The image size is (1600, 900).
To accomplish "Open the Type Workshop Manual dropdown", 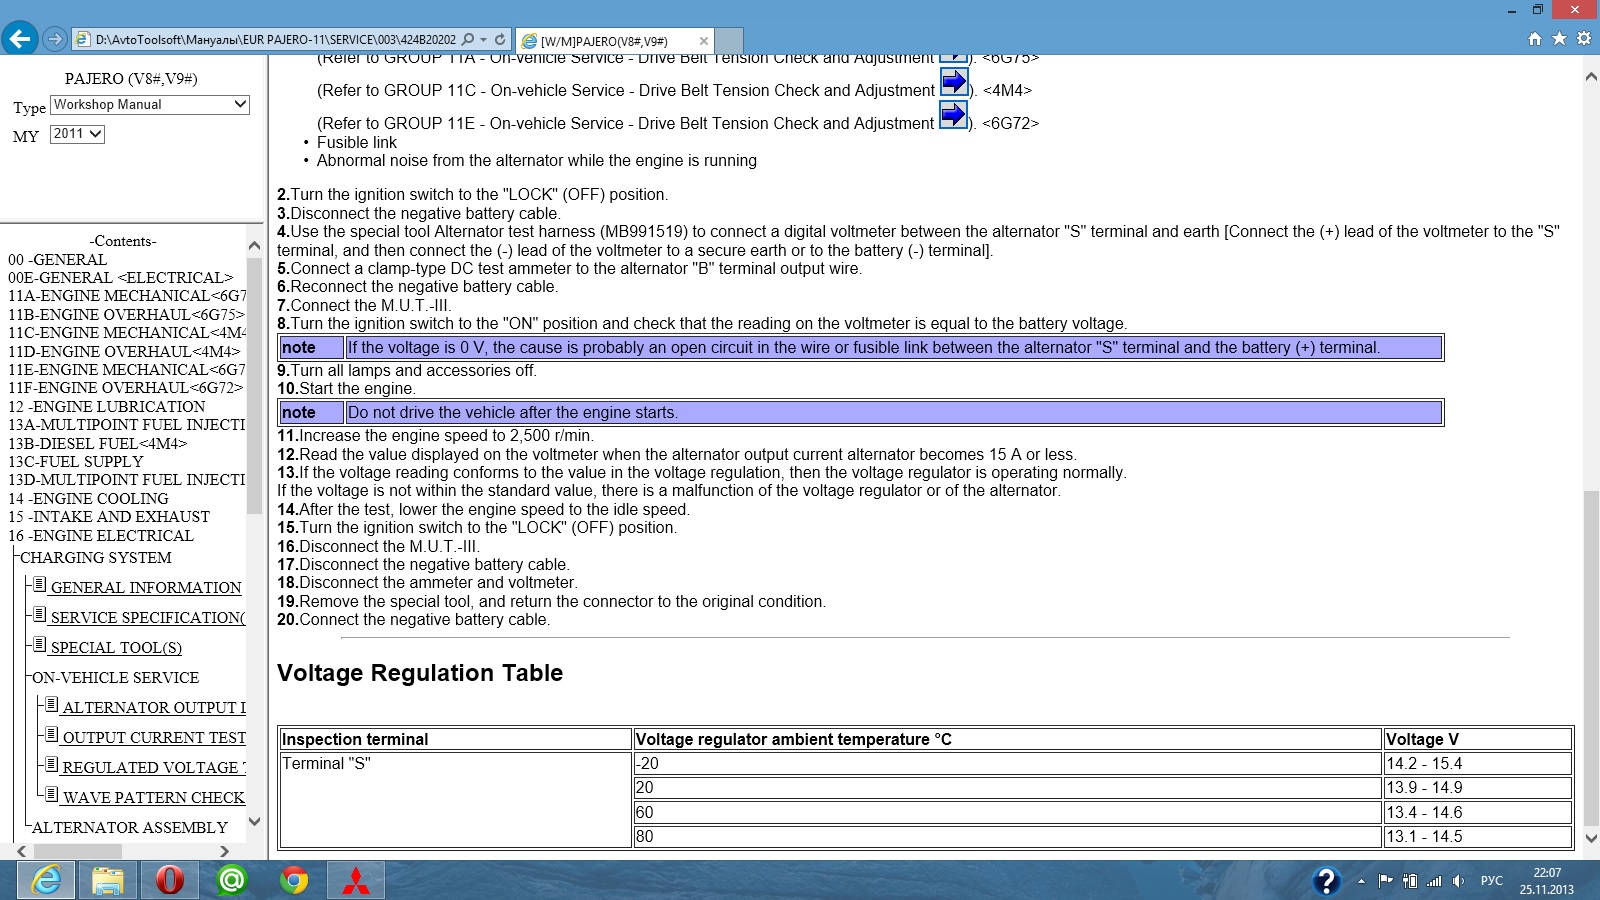I will tap(149, 105).
